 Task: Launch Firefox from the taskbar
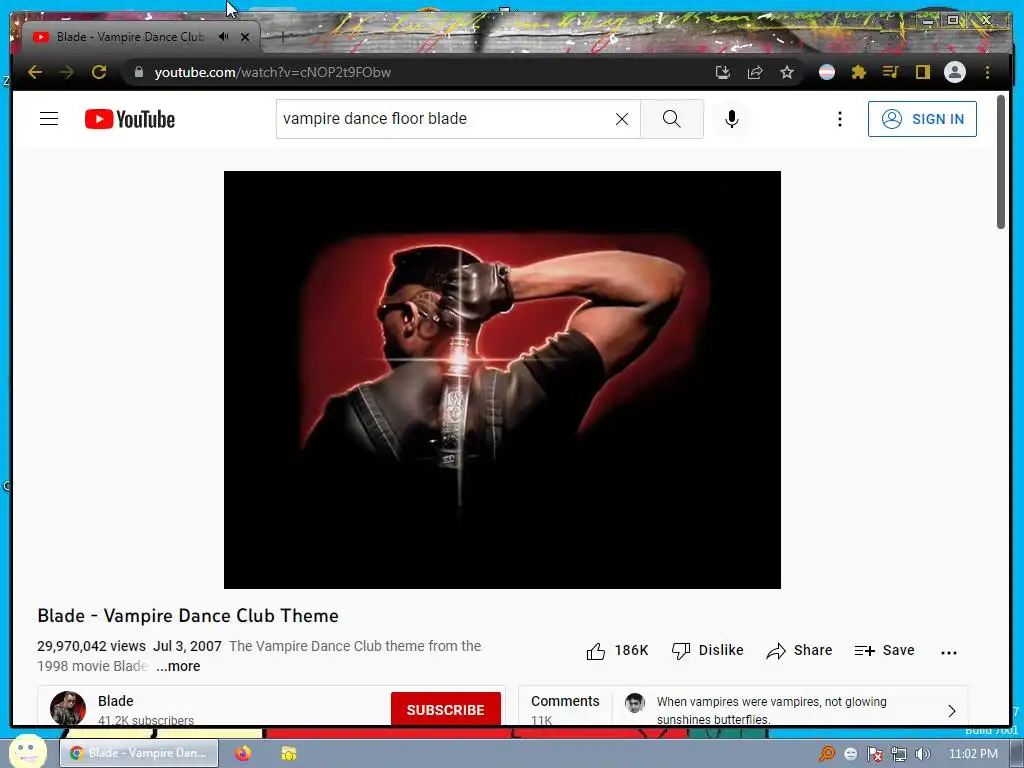click(243, 753)
